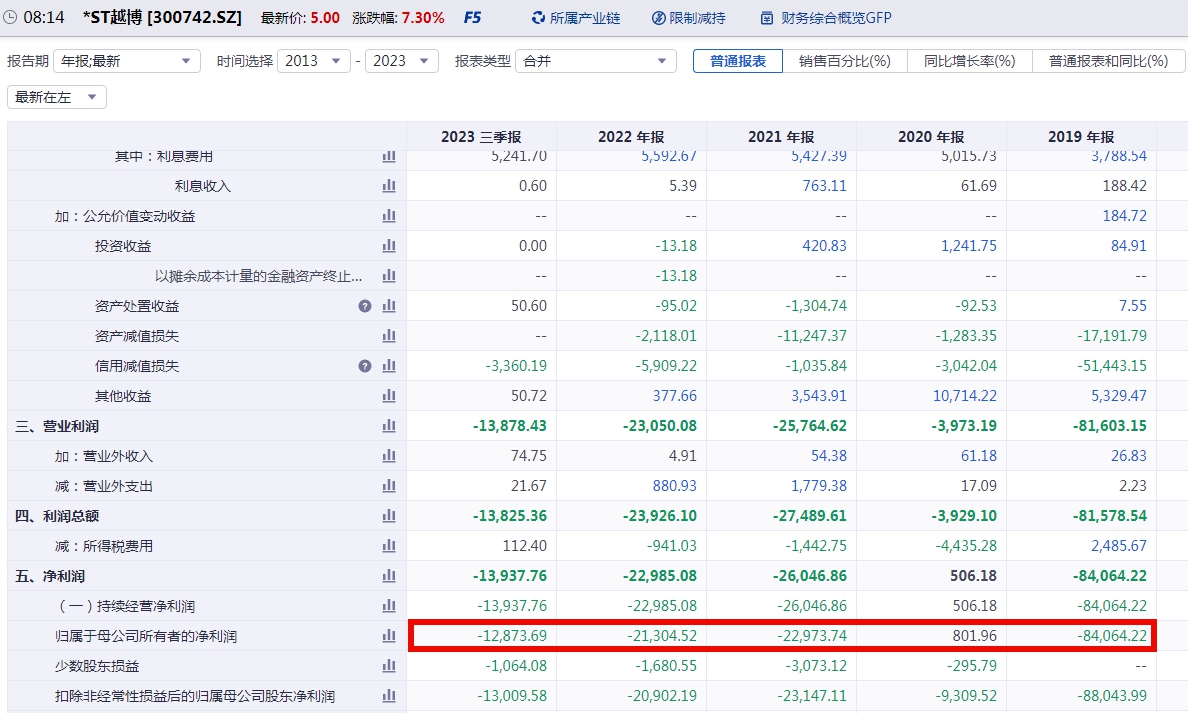The image size is (1188, 713).
Task: Open the end year 2023 dropdown
Action: 401,61
